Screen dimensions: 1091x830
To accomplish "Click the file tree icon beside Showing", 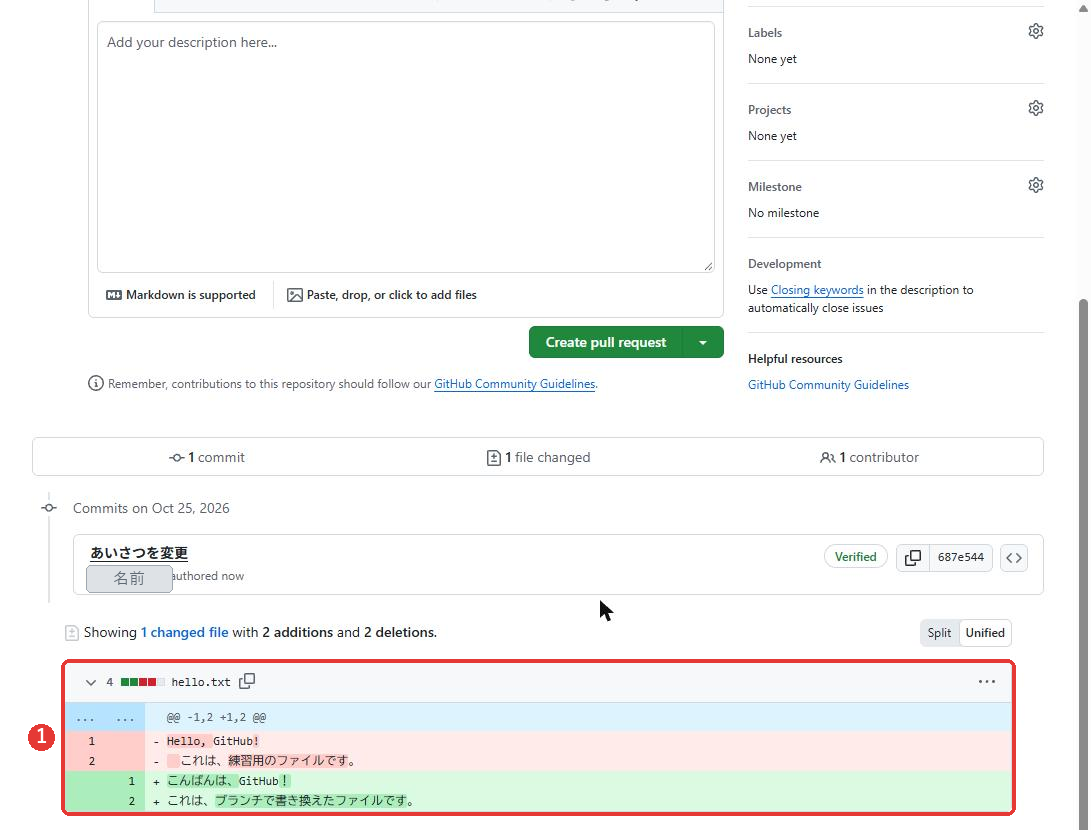I will (x=72, y=632).
